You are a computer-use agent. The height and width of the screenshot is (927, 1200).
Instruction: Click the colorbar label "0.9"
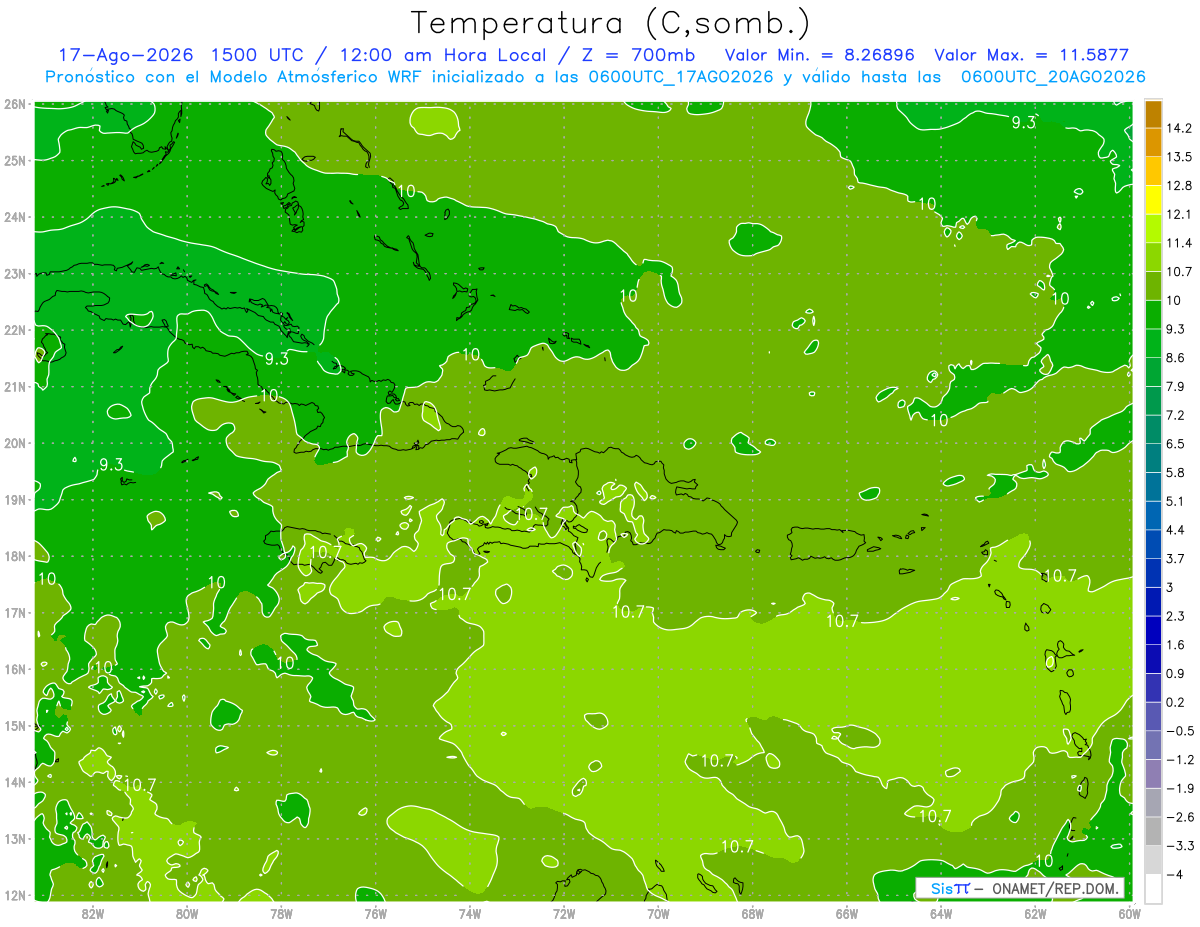click(1176, 673)
